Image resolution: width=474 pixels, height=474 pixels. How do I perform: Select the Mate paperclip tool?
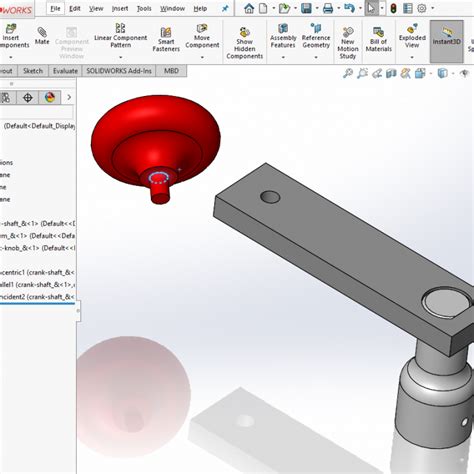coord(42,36)
